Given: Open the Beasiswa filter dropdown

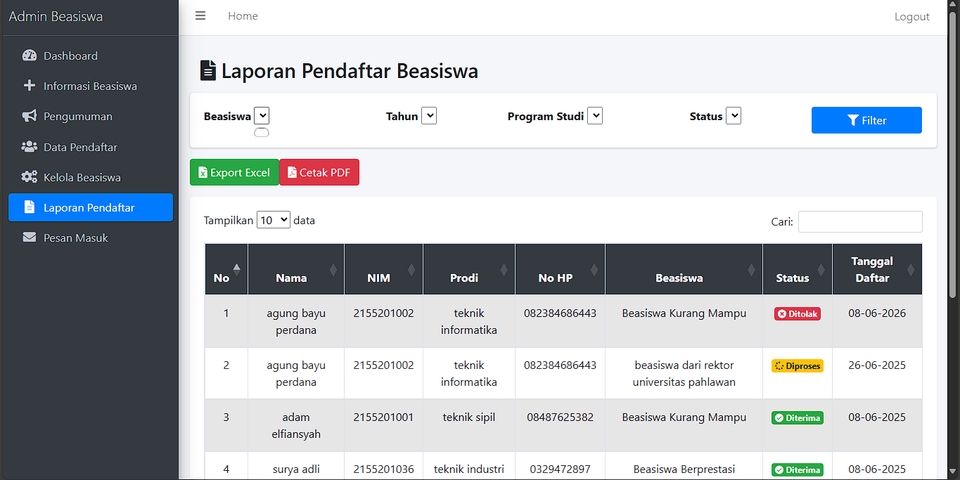Looking at the screenshot, I should (262, 116).
